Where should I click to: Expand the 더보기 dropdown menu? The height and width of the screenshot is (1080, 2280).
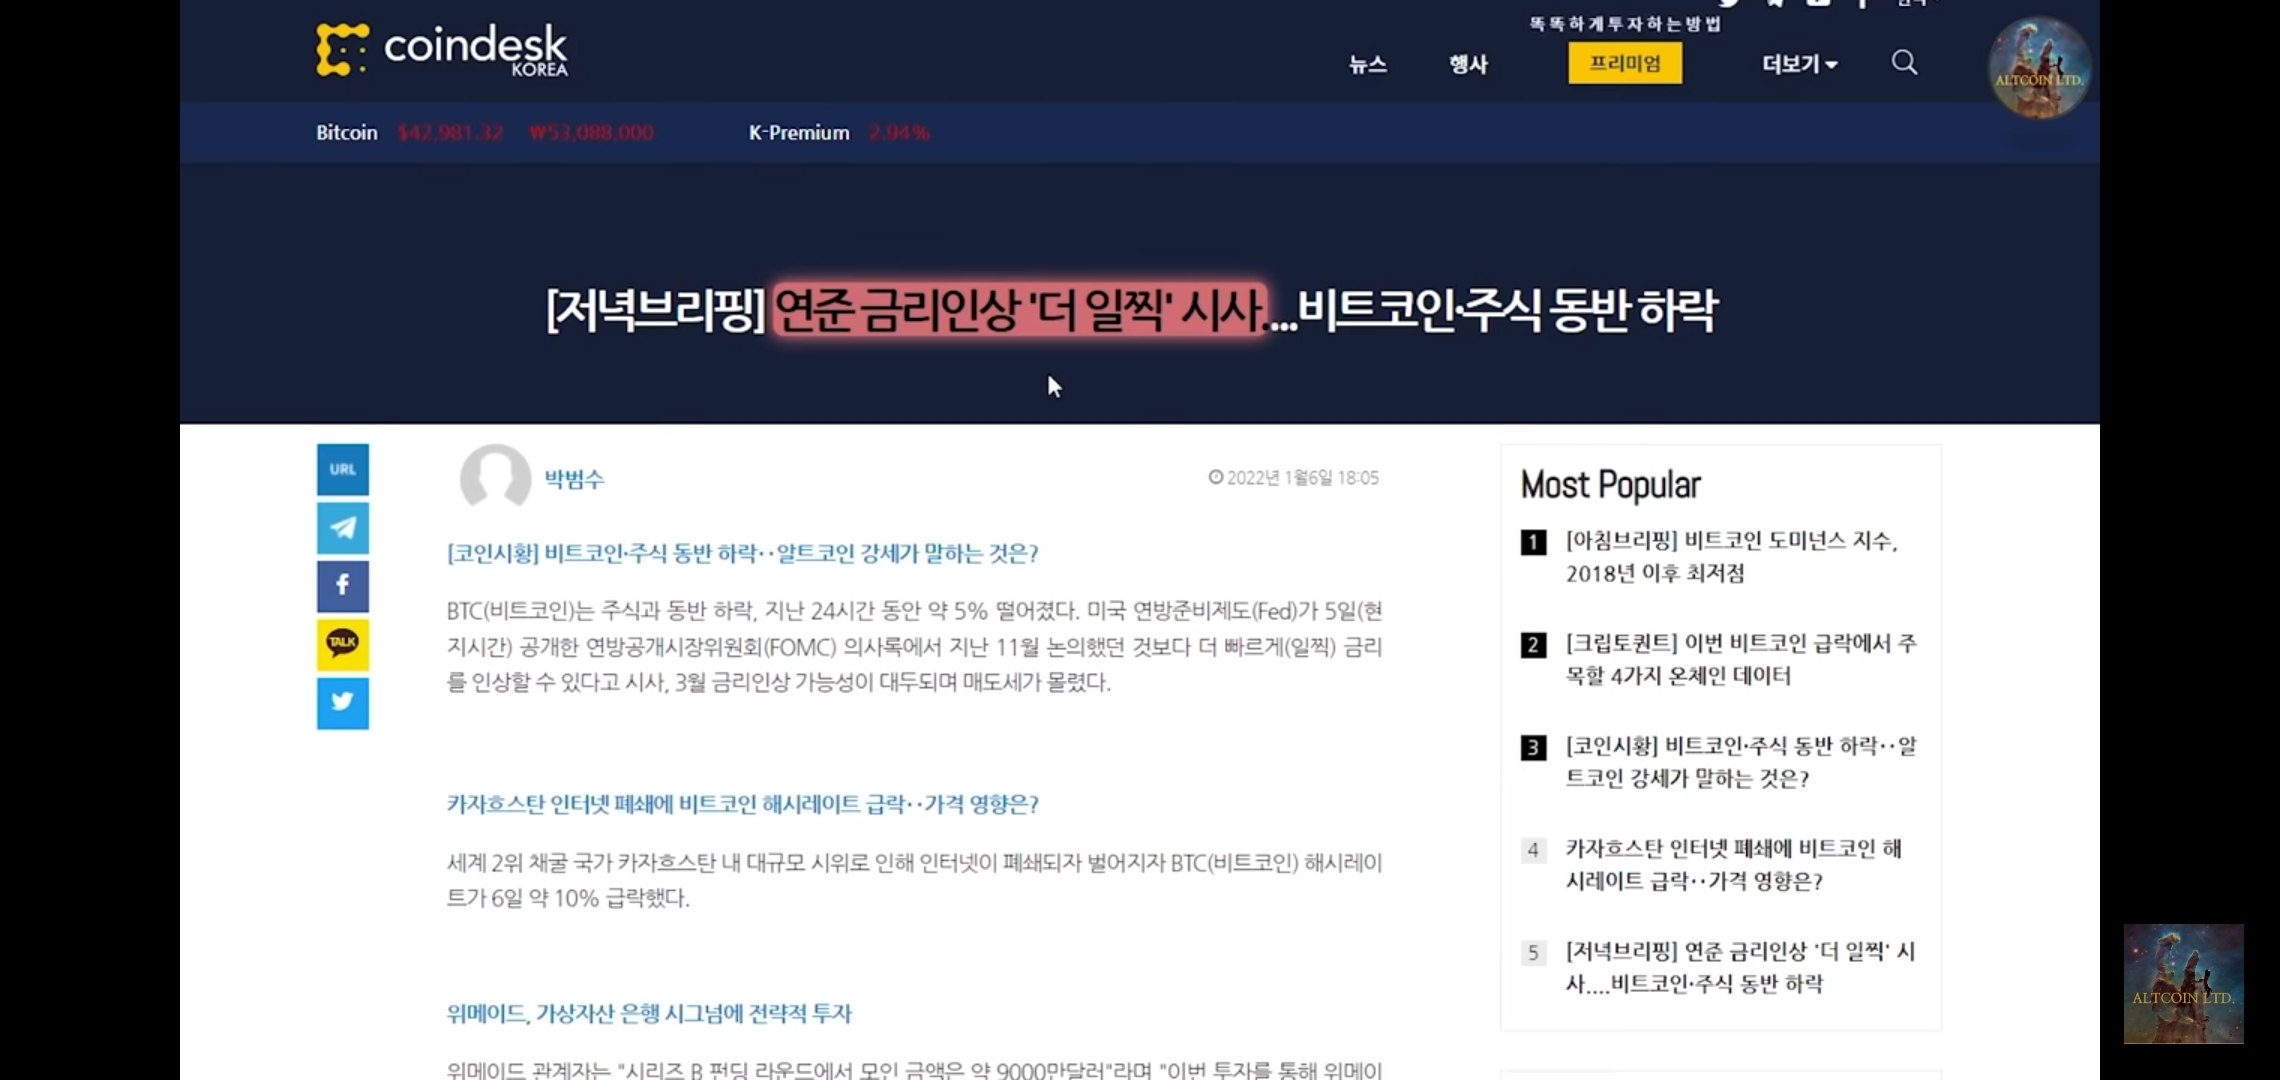tap(1799, 64)
